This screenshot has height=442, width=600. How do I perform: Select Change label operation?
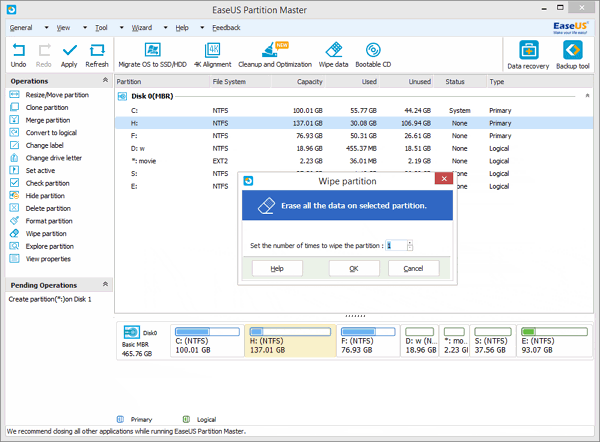[x=44, y=145]
